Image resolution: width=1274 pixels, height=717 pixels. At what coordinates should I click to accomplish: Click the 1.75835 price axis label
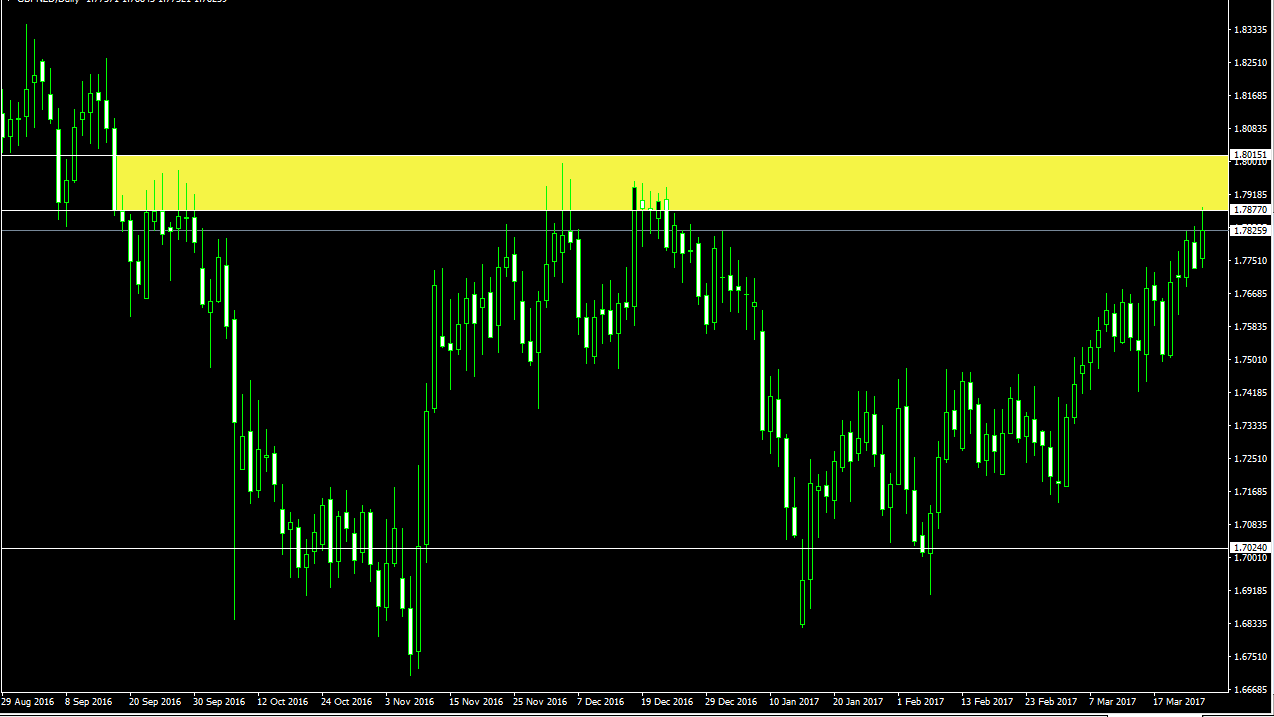(x=1251, y=327)
